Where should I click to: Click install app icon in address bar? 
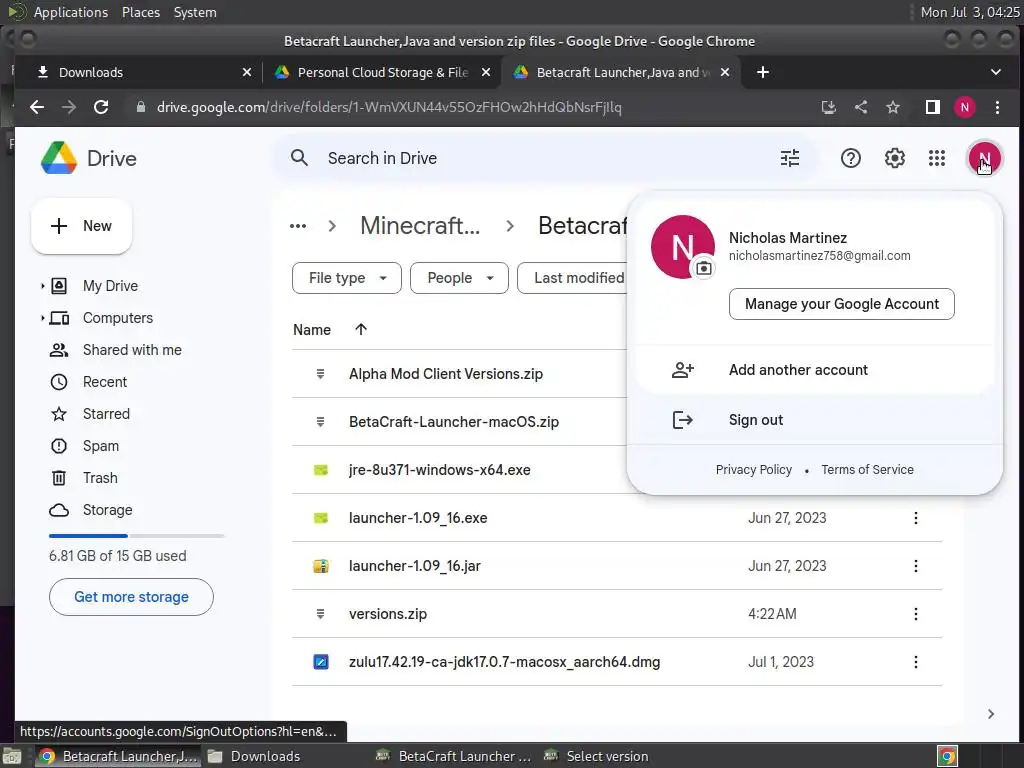click(828, 107)
